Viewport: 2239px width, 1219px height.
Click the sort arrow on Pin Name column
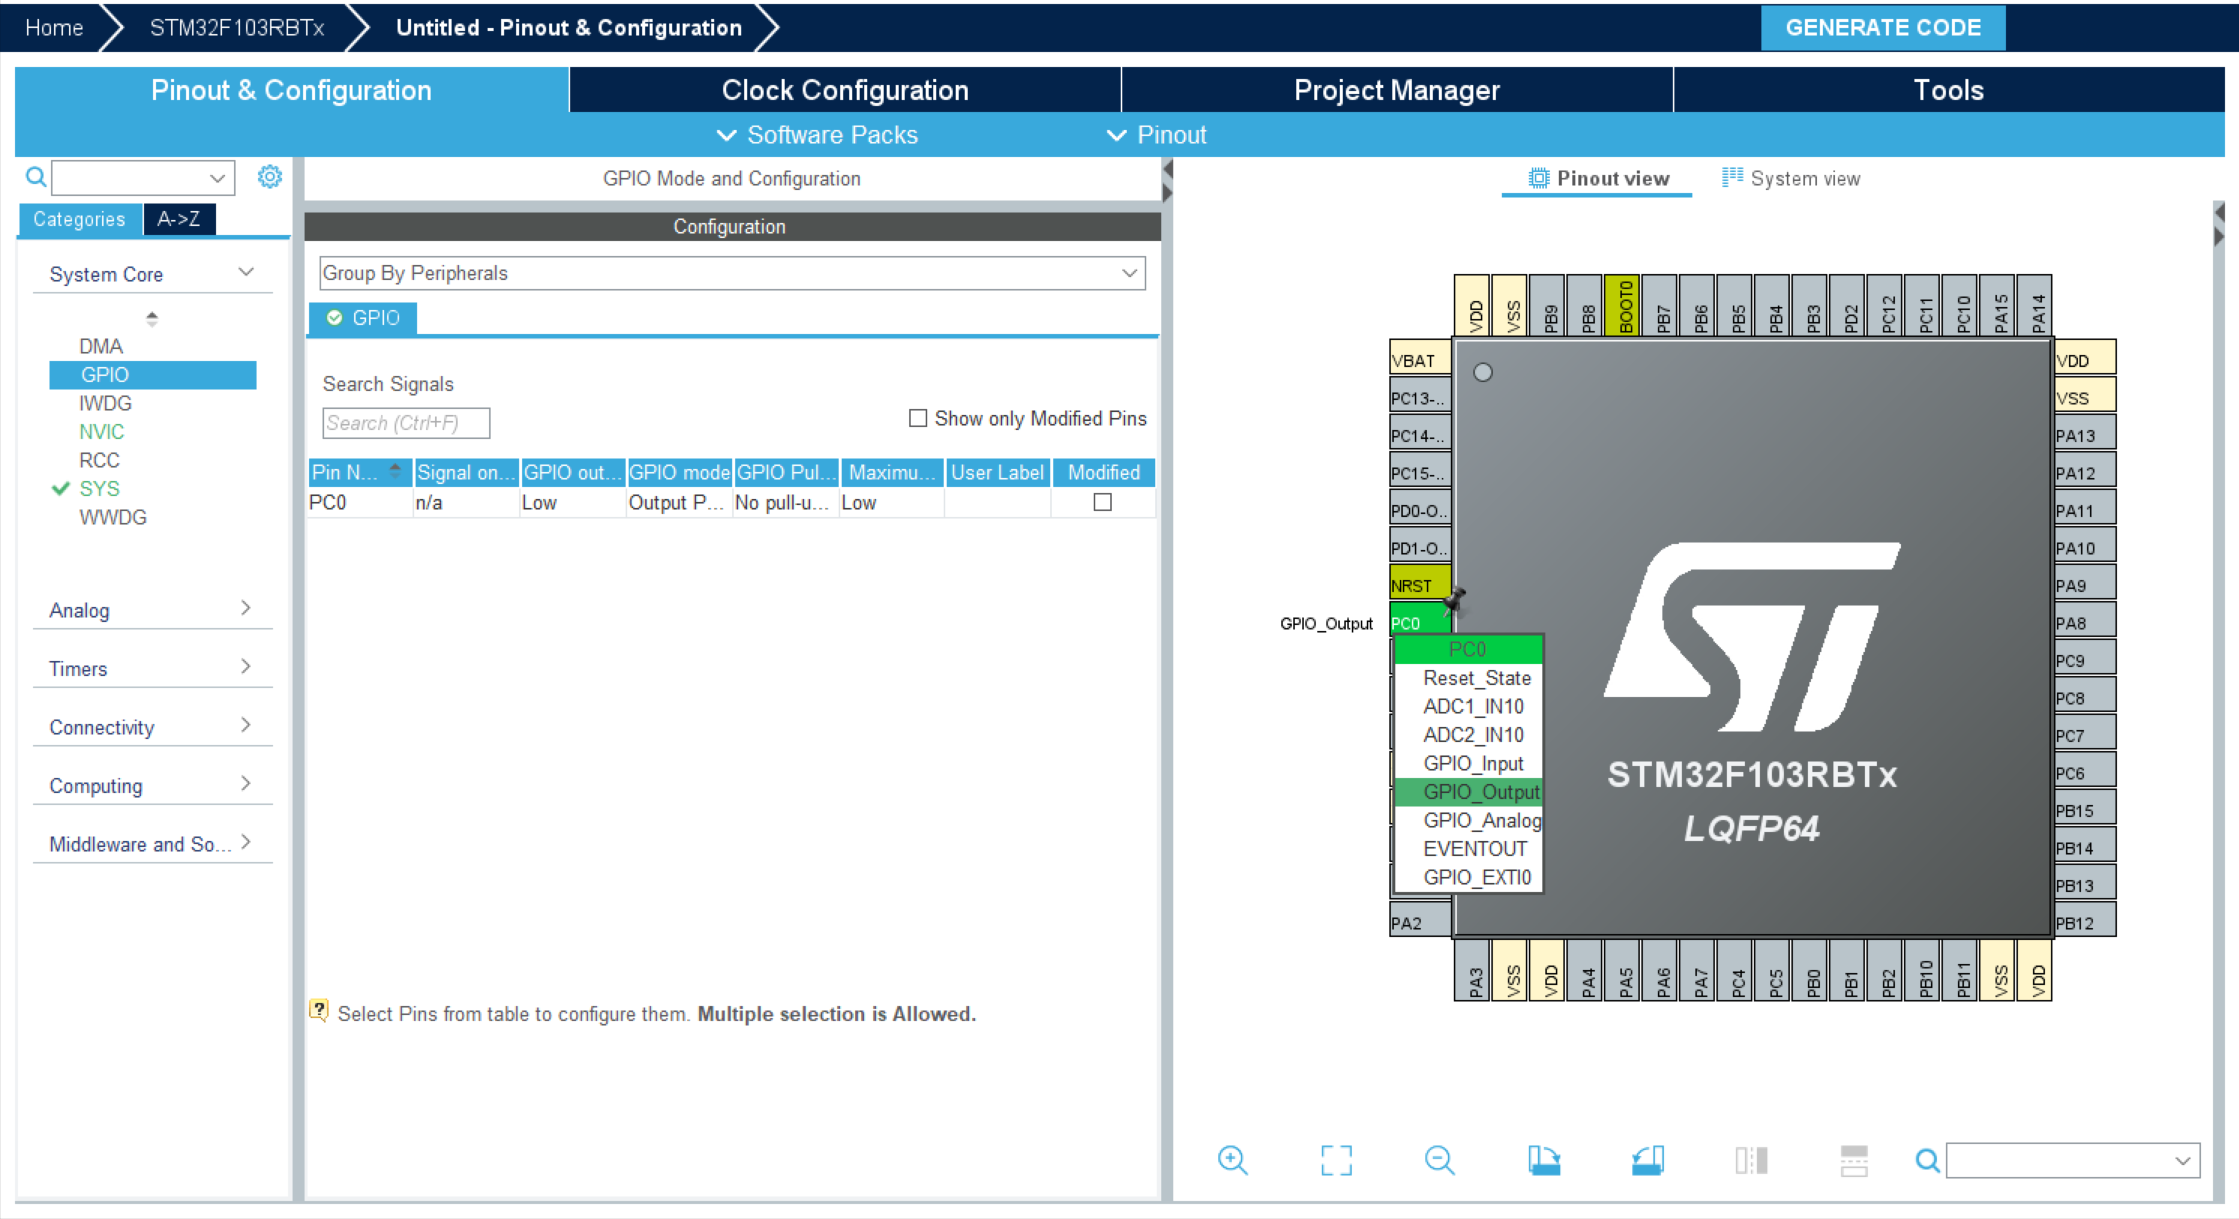pos(396,471)
